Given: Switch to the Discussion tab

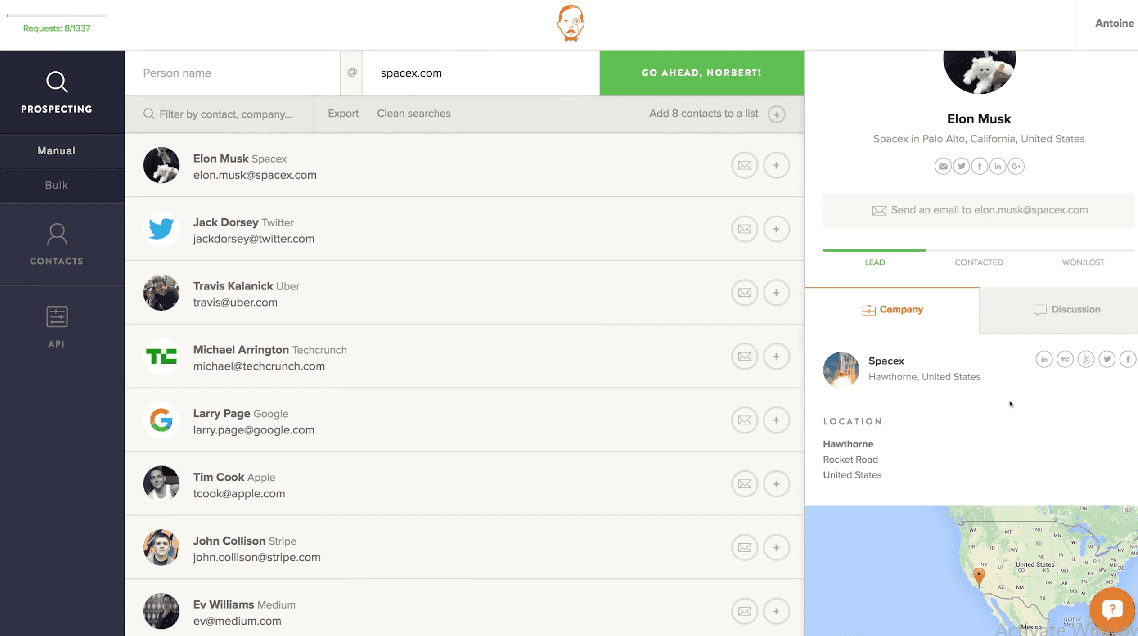Looking at the screenshot, I should 1059,310.
